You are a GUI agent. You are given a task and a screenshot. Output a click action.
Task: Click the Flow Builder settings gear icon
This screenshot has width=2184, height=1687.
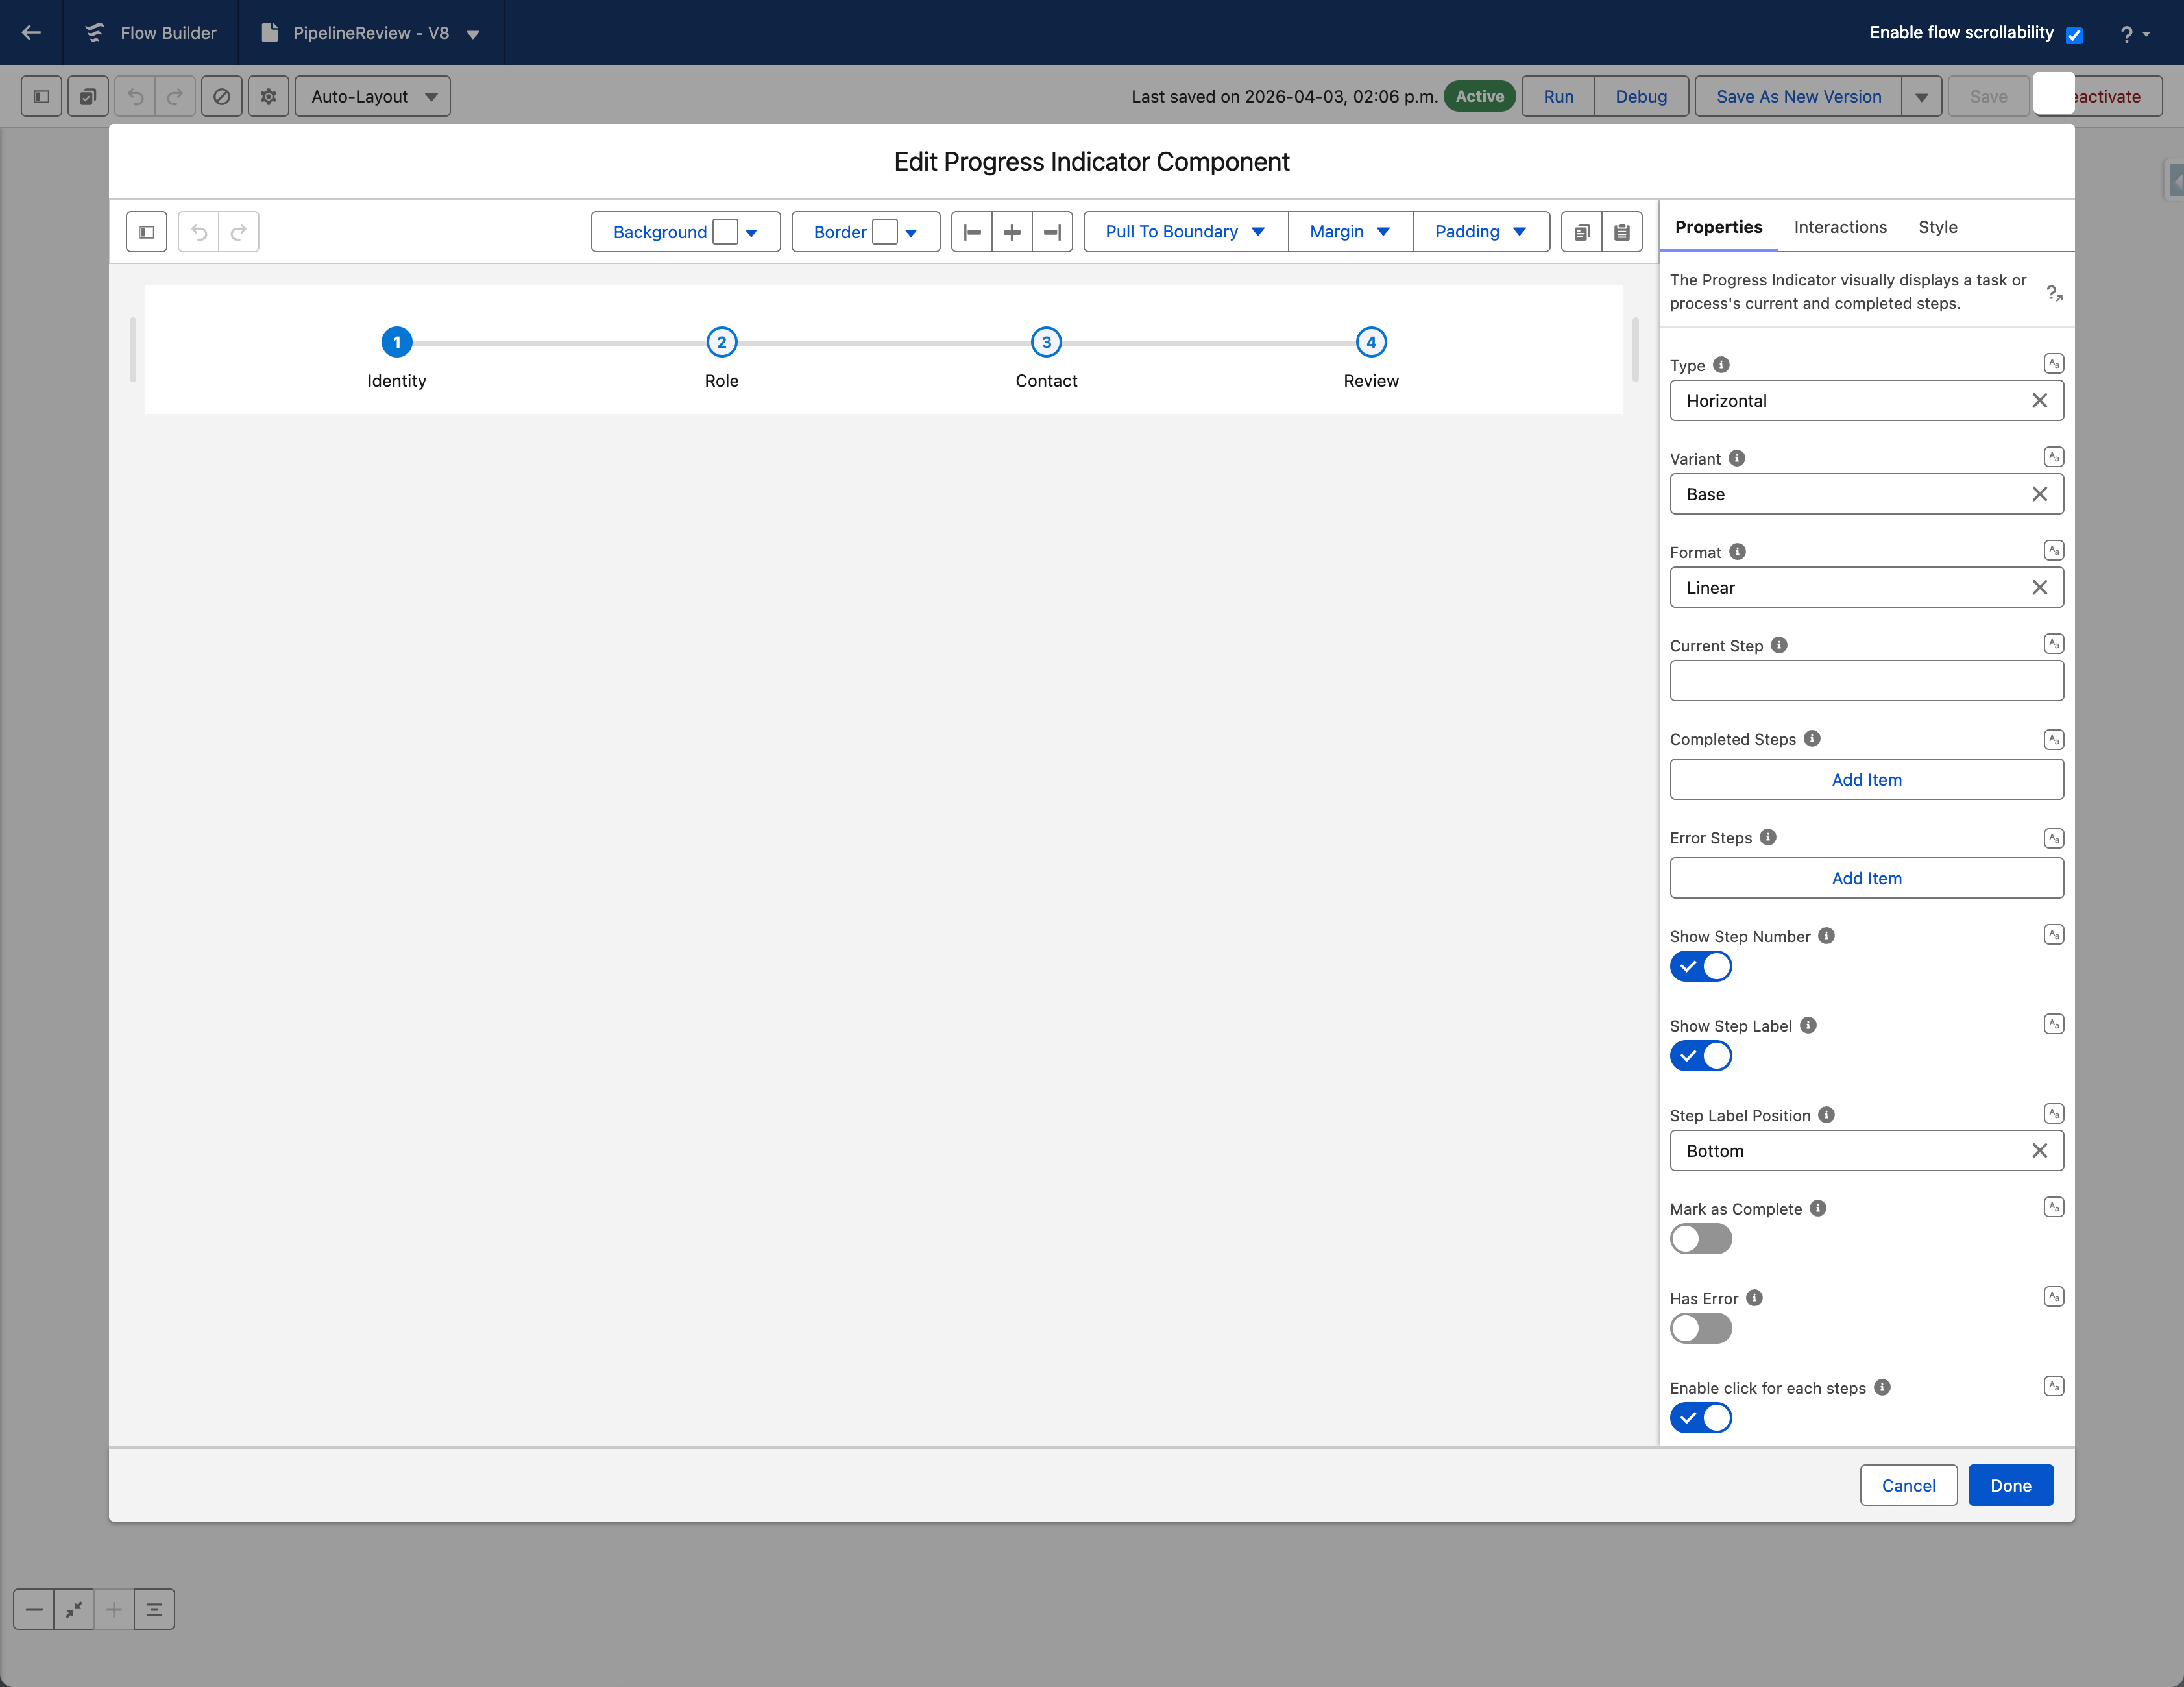coord(268,97)
